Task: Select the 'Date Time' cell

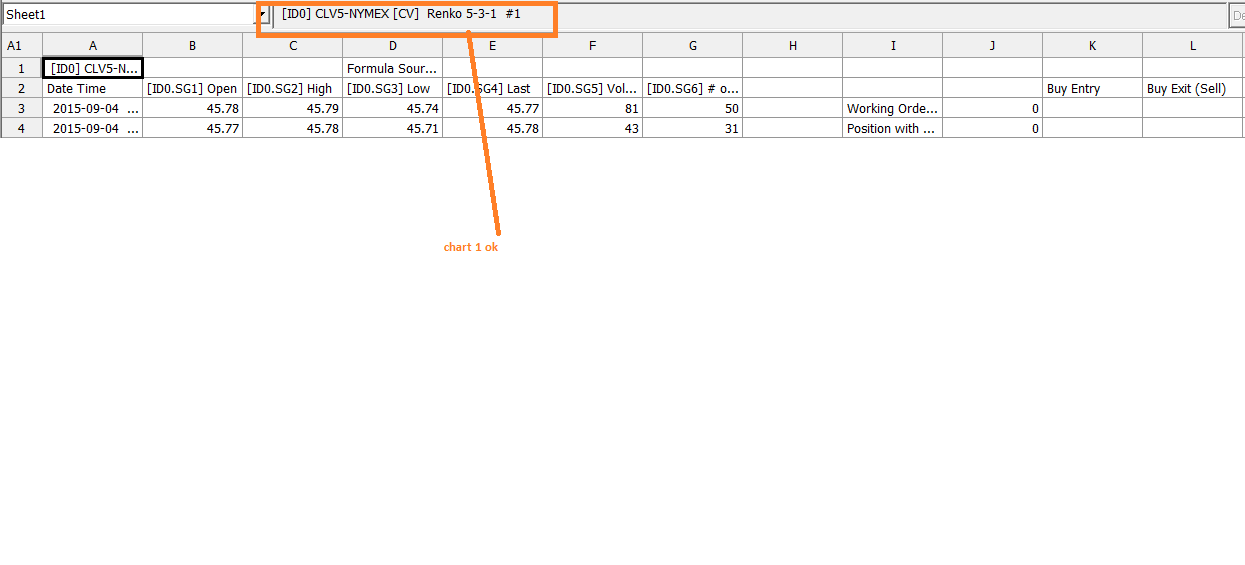Action: tap(93, 88)
